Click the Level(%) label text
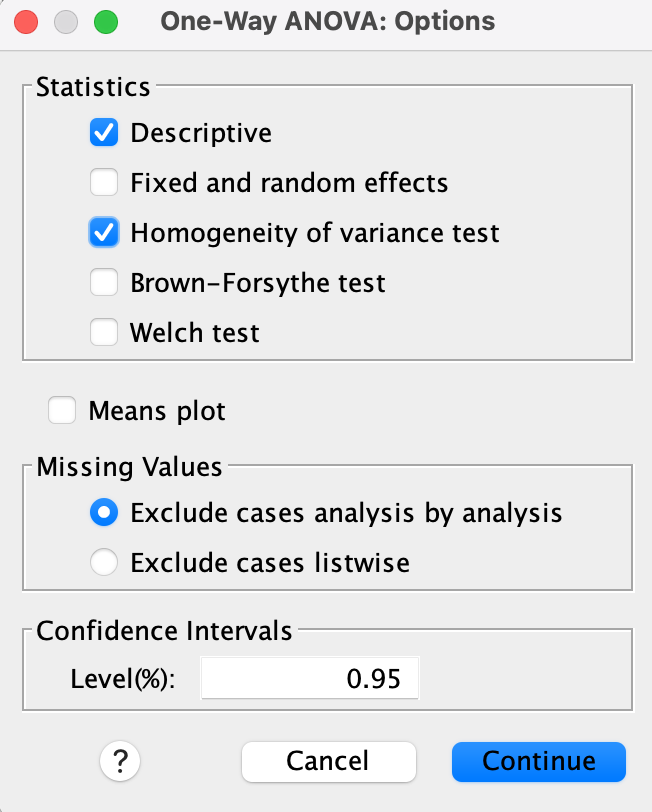Image resolution: width=652 pixels, height=812 pixels. pos(123,680)
